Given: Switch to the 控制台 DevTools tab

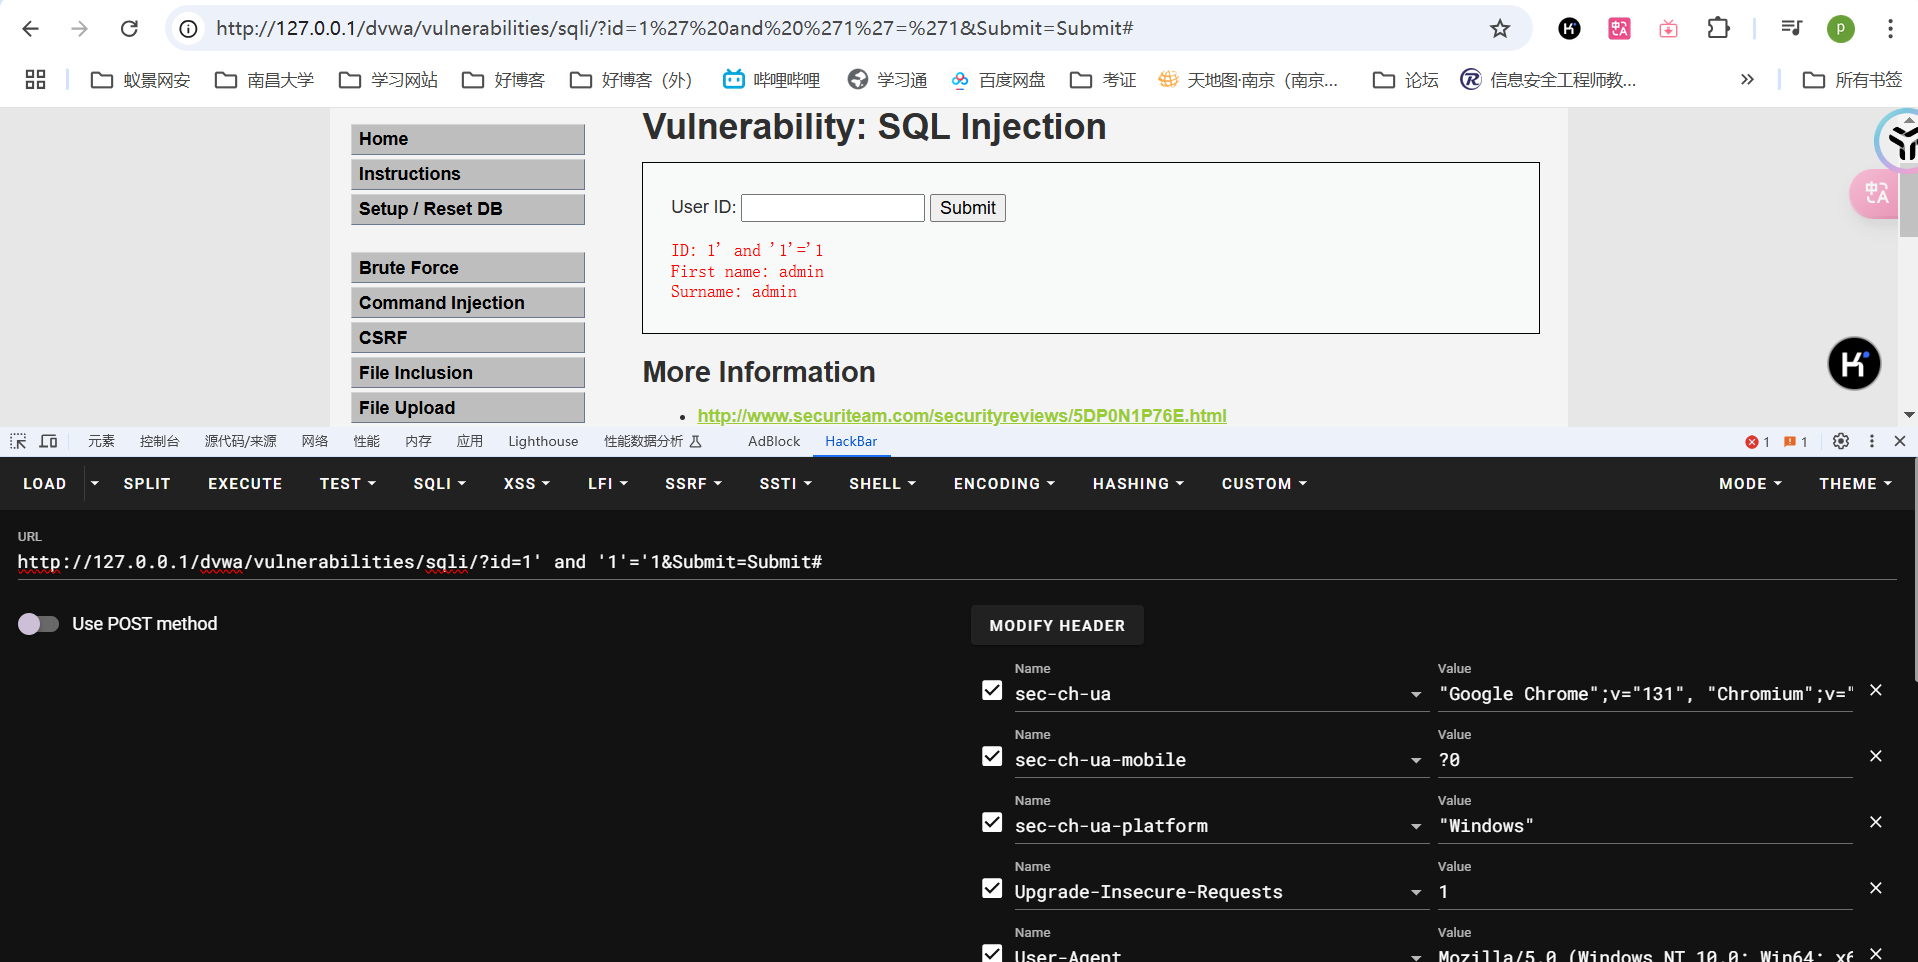Looking at the screenshot, I should (x=160, y=441).
